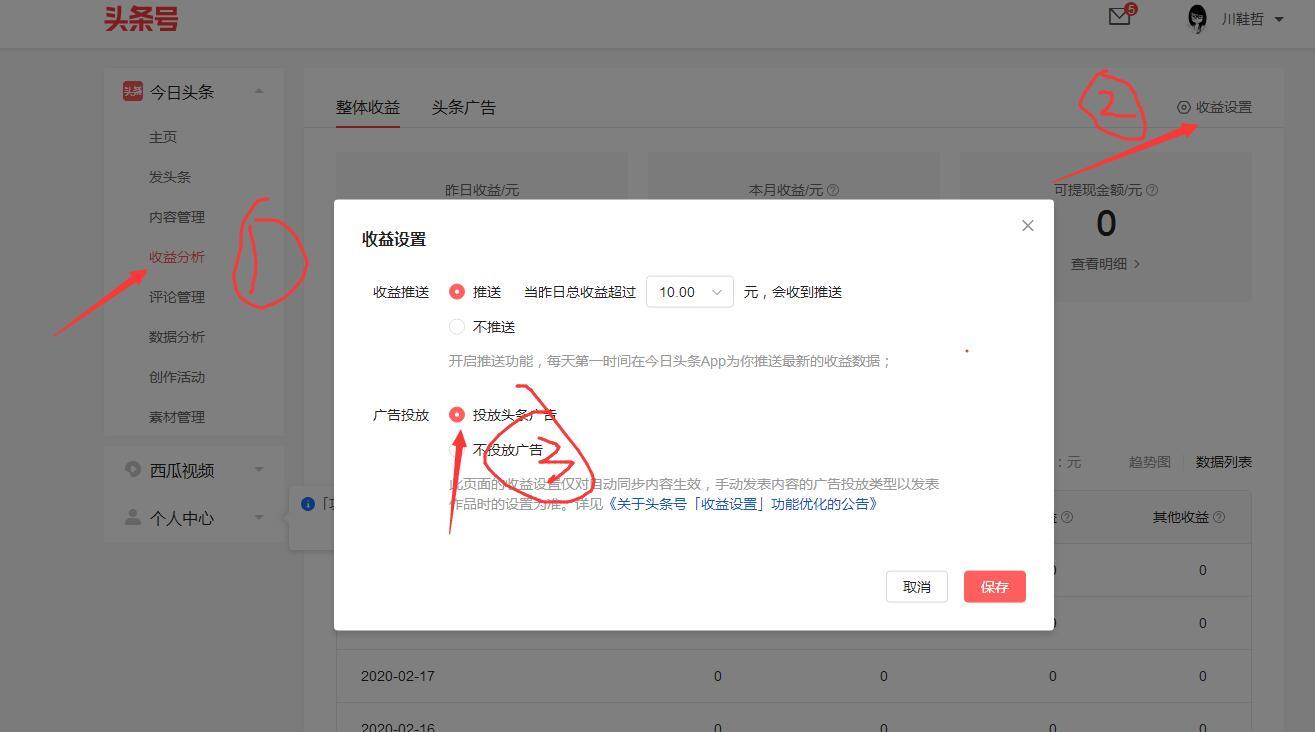Click the 西瓜视频 section icon
This screenshot has width=1315, height=732.
(x=132, y=469)
